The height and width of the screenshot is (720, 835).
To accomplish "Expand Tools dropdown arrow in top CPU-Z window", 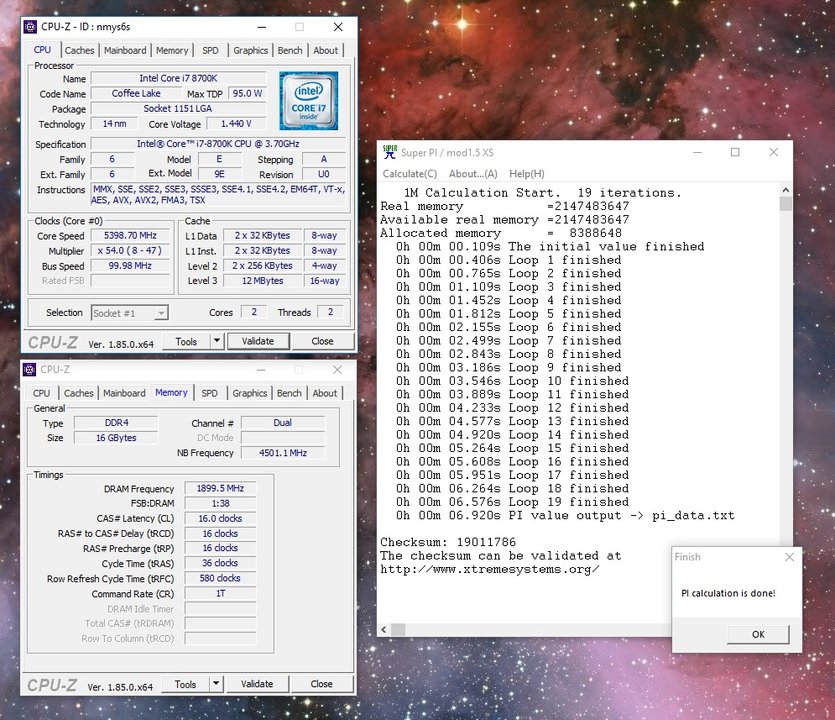I will [x=217, y=341].
